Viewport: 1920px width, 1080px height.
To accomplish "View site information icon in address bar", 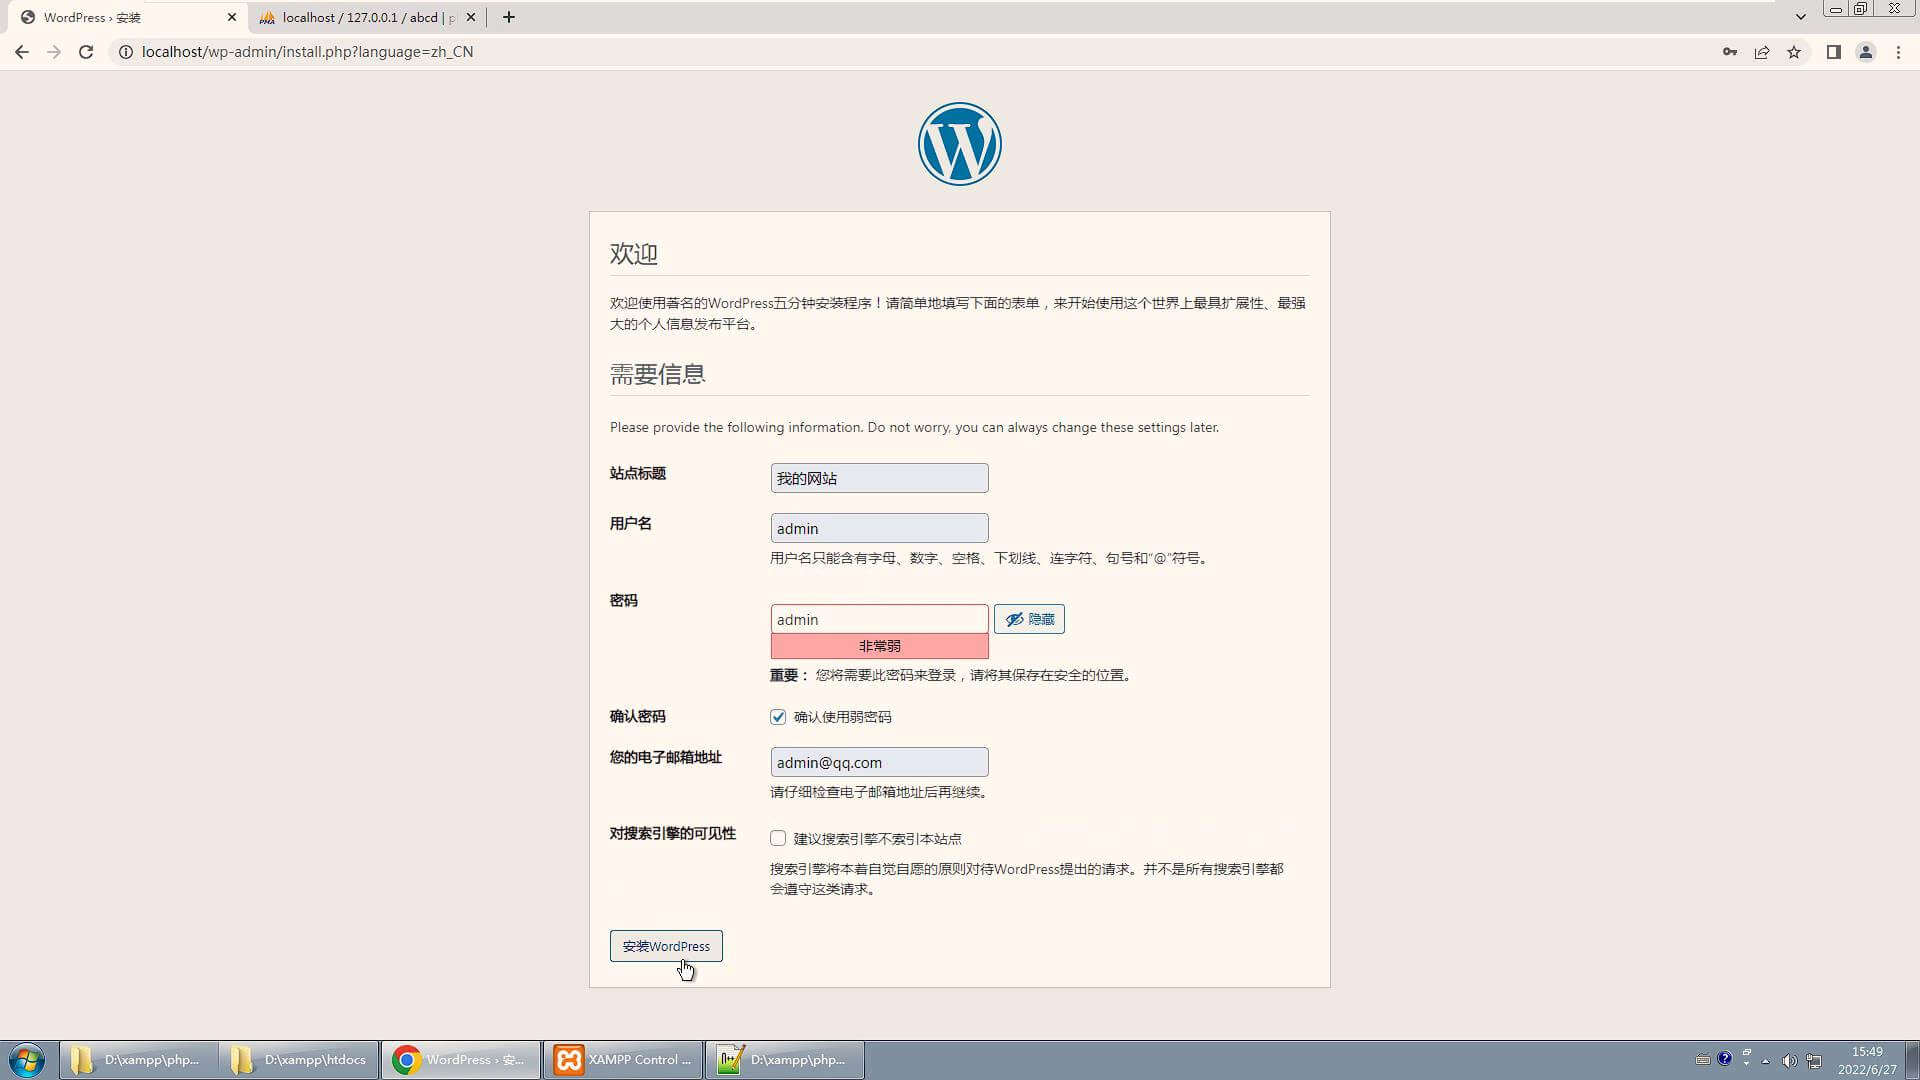I will coord(126,52).
